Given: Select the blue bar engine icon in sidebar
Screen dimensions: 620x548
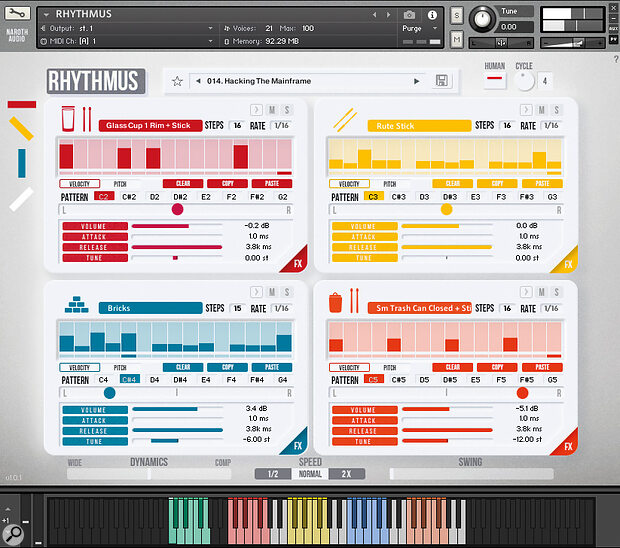Looking at the screenshot, I should [22, 163].
